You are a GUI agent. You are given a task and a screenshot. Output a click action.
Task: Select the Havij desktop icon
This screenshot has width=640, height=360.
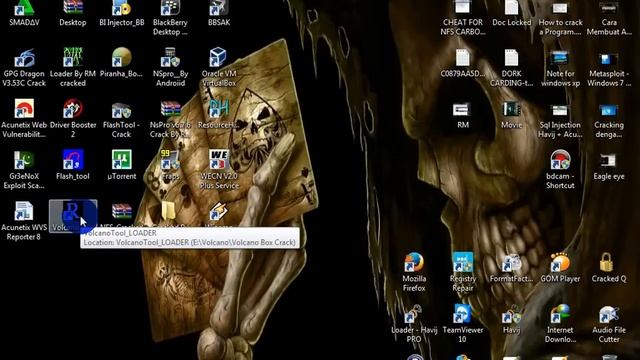(511, 314)
